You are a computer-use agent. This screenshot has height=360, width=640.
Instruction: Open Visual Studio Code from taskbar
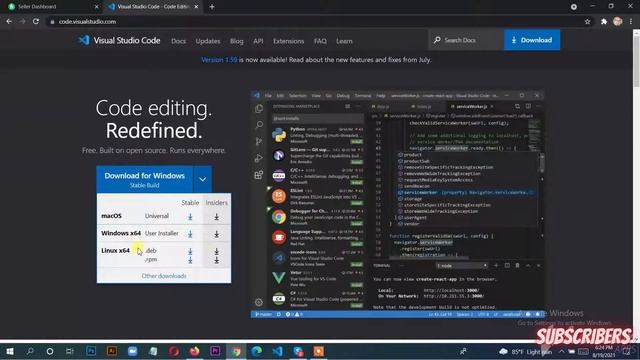[x=278, y=351]
